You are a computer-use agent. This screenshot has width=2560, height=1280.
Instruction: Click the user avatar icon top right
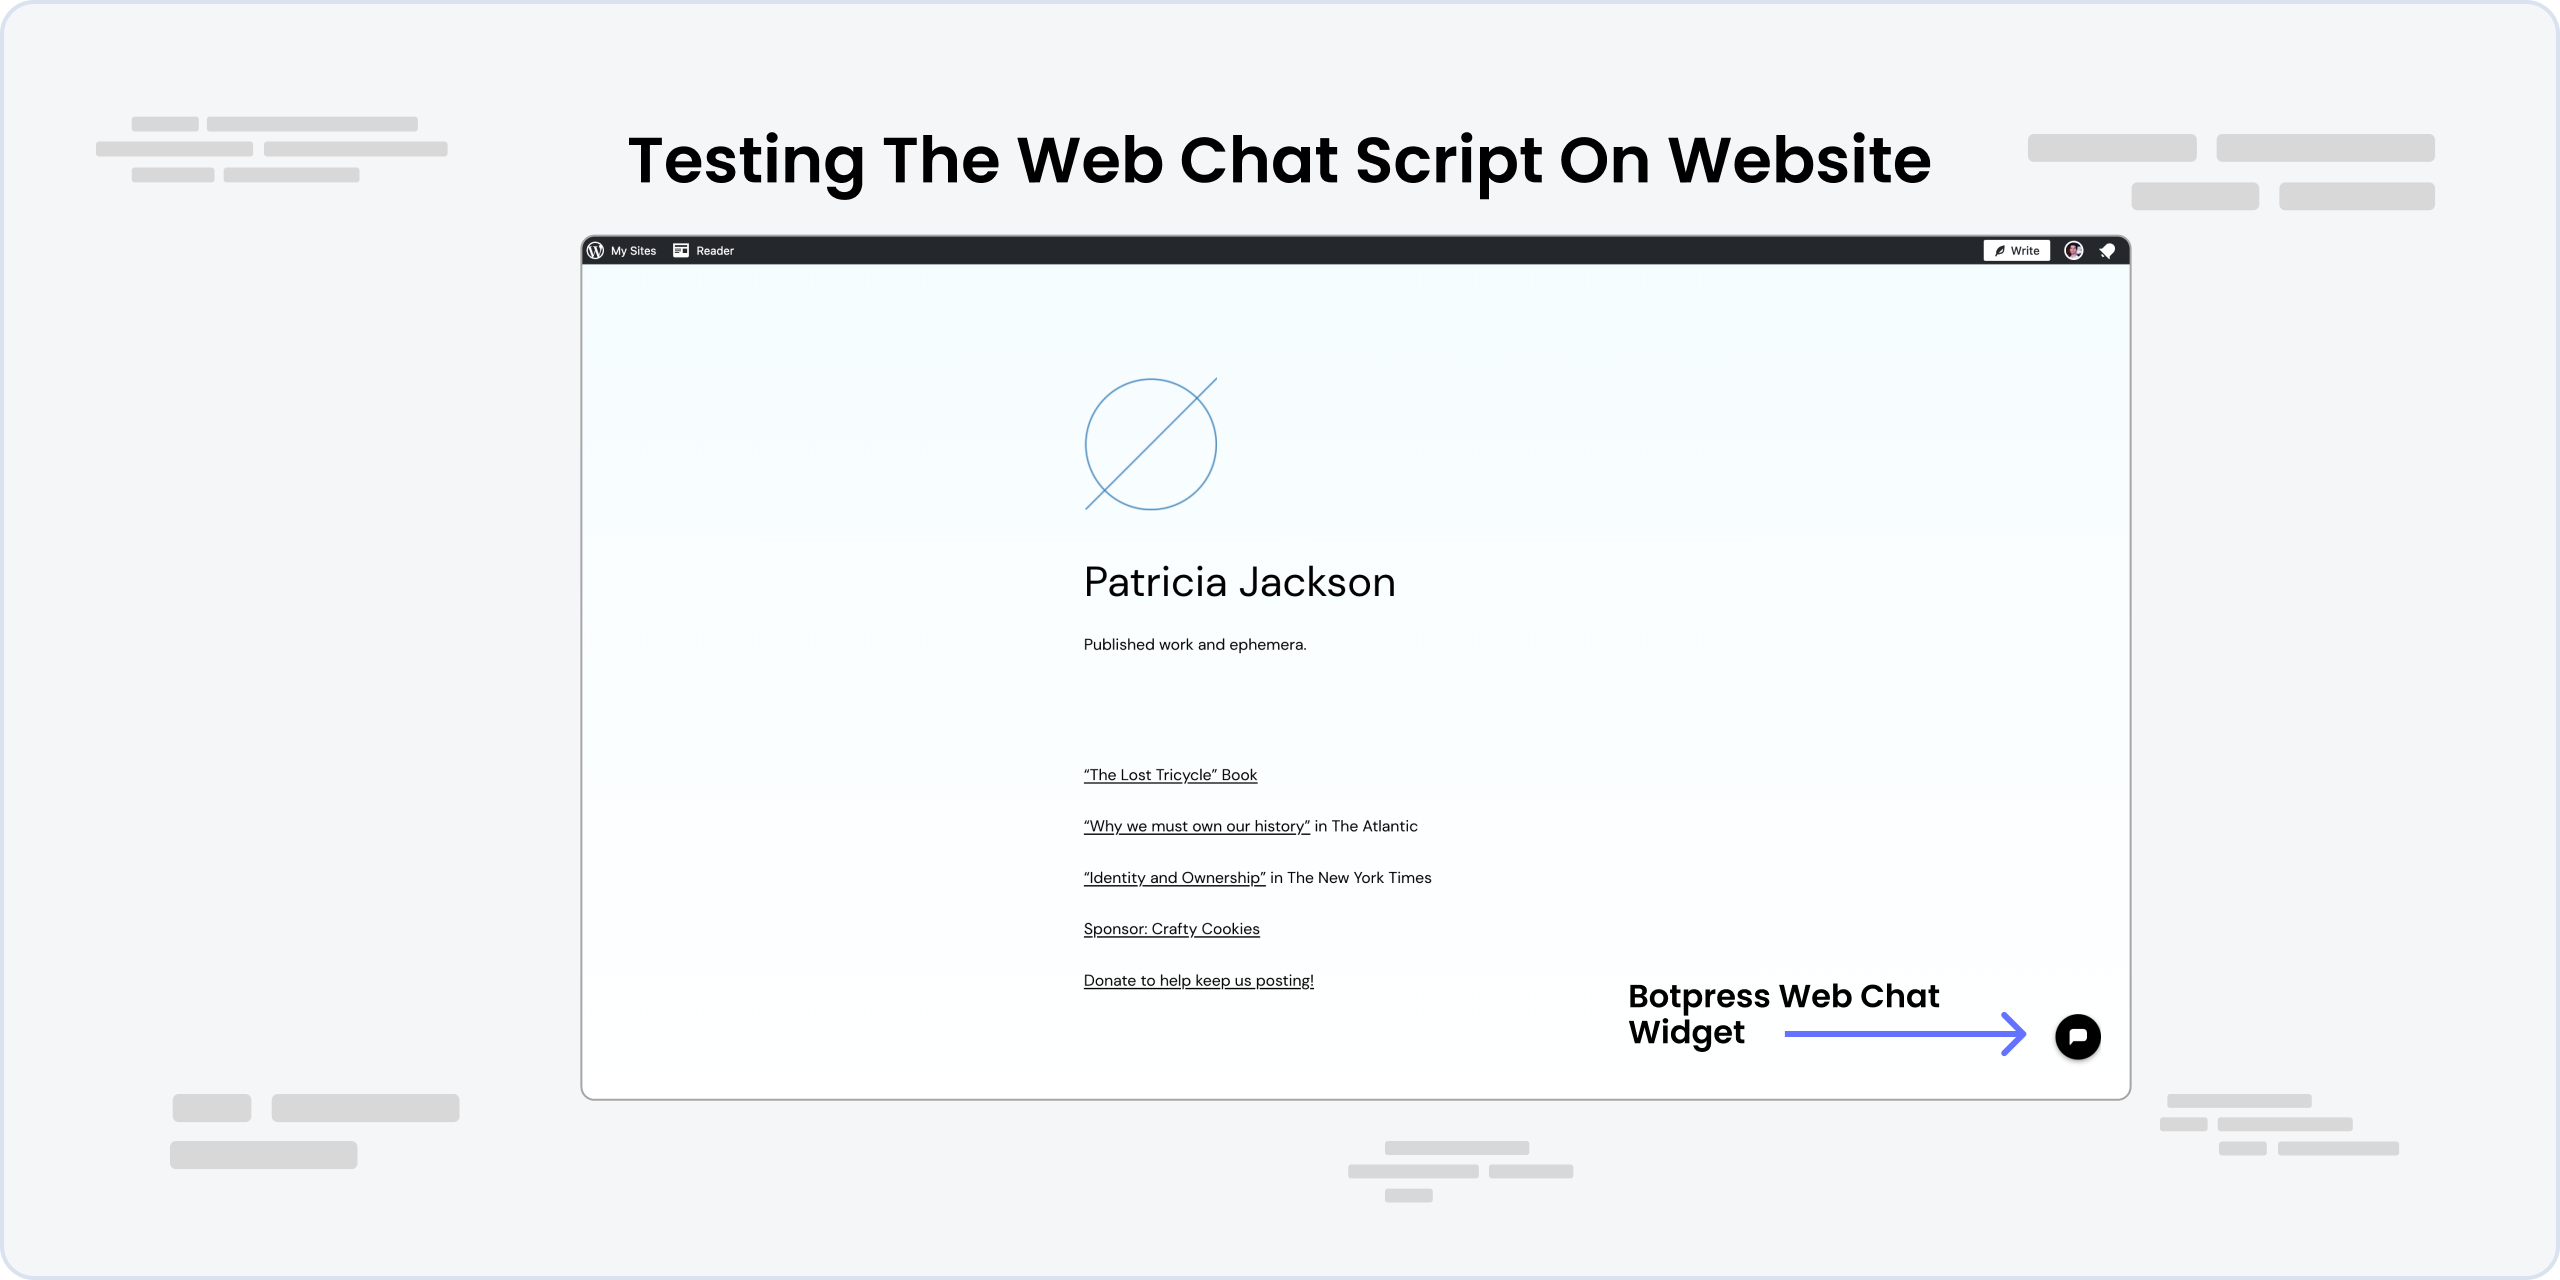[x=2073, y=250]
